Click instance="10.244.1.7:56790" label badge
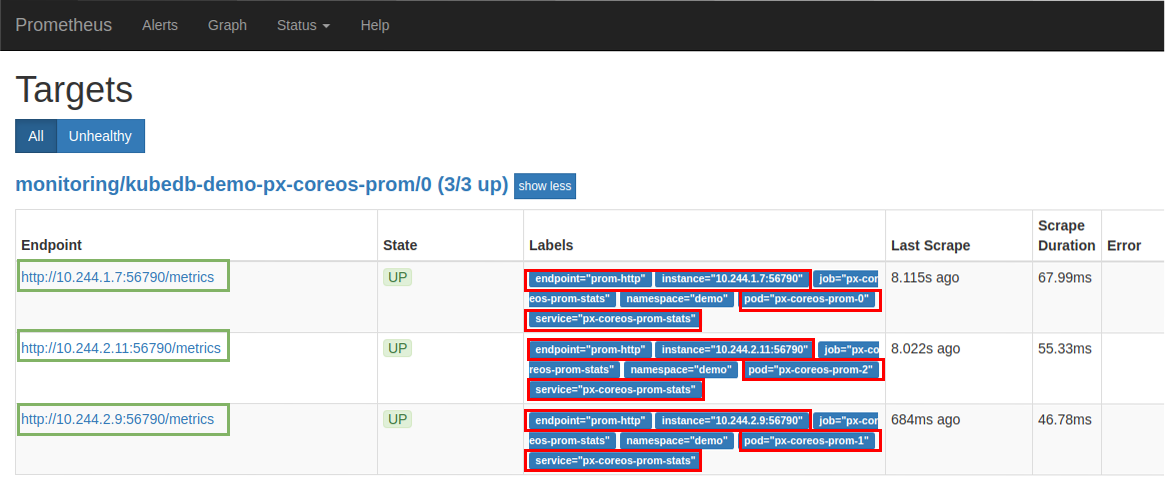1166x487 pixels. pos(732,279)
